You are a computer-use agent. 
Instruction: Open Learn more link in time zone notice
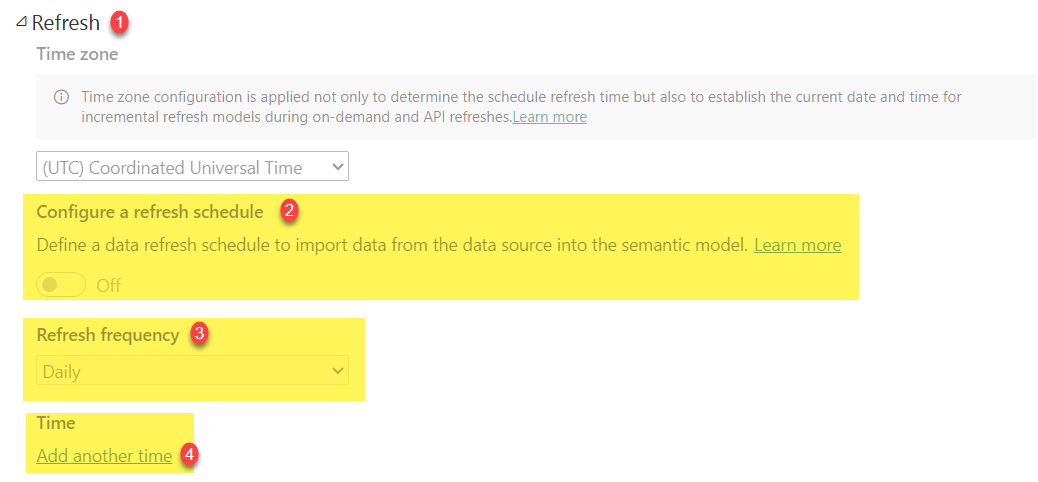[x=549, y=117]
